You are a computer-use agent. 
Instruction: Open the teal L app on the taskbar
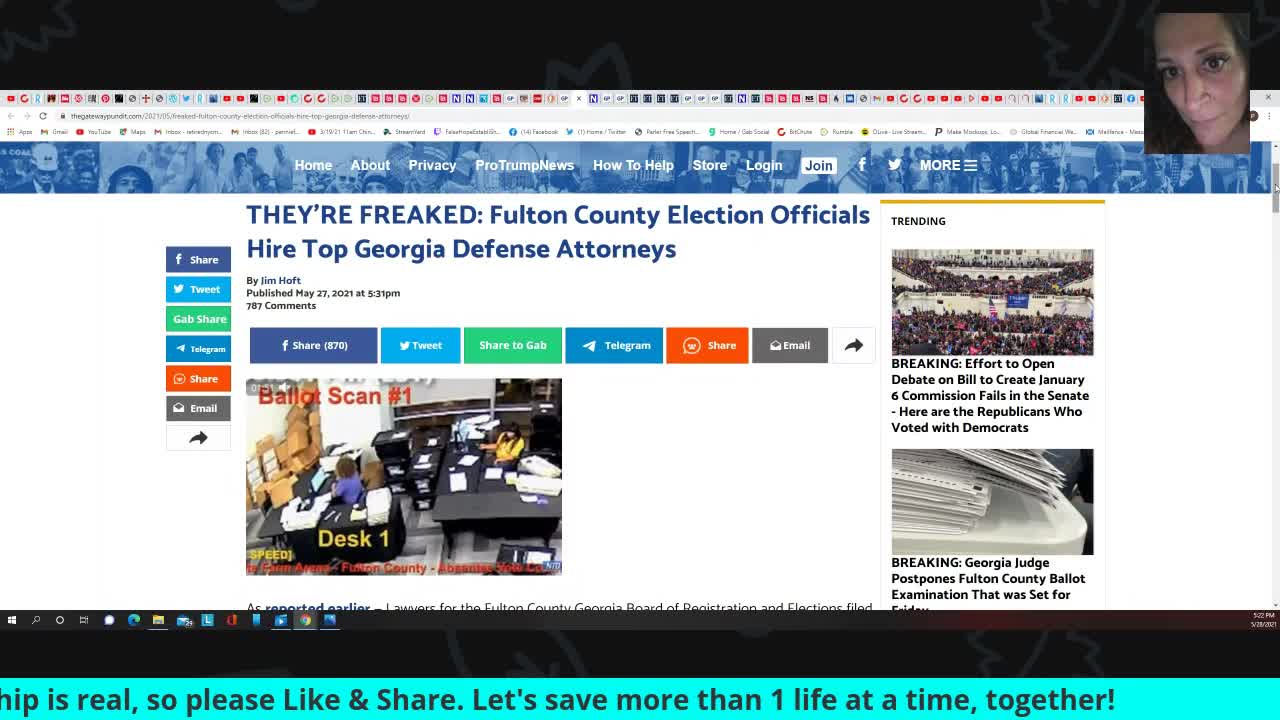tap(207, 620)
